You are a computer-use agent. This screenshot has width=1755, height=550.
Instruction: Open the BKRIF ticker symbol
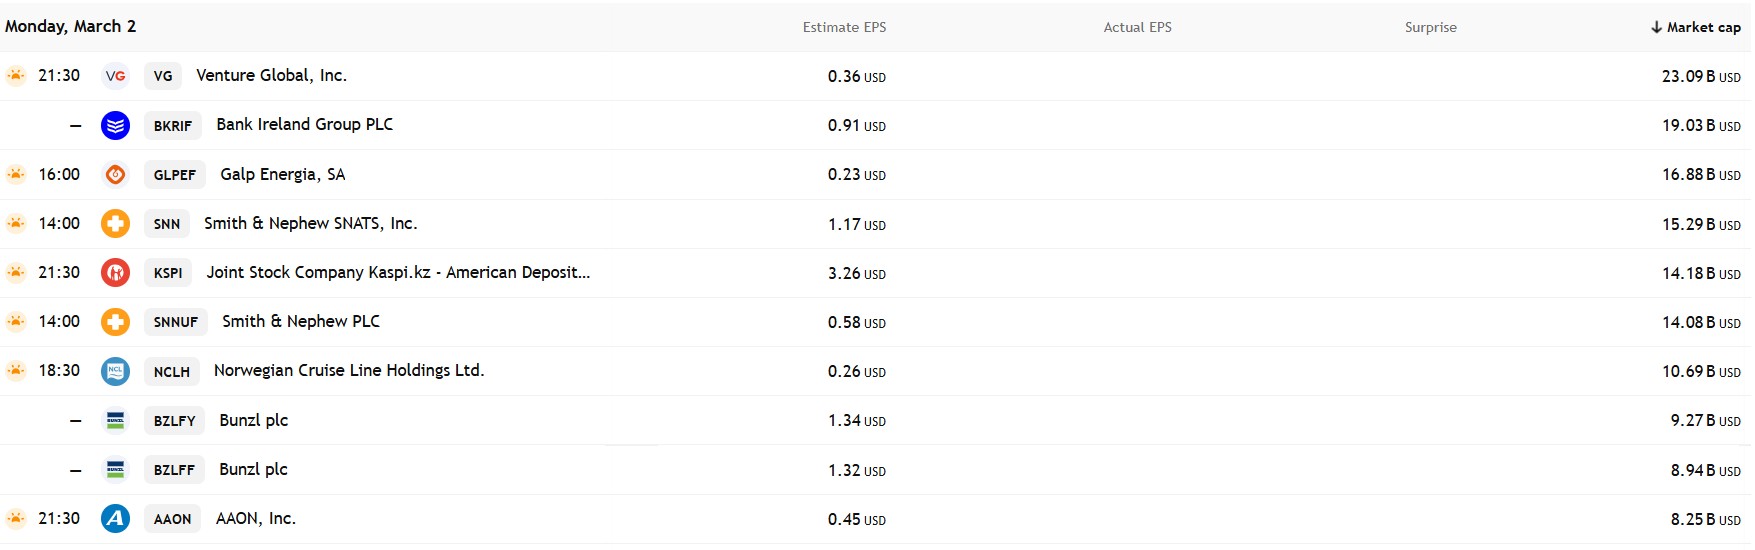[x=173, y=125]
